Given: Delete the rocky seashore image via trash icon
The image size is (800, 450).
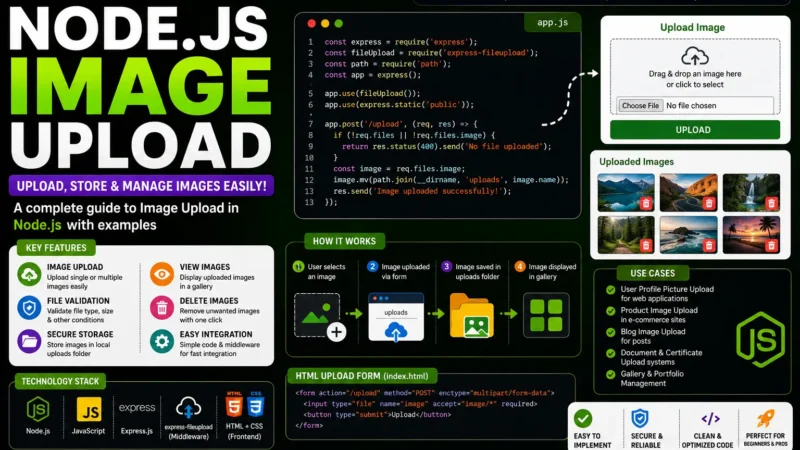Looking at the screenshot, I should click(709, 245).
